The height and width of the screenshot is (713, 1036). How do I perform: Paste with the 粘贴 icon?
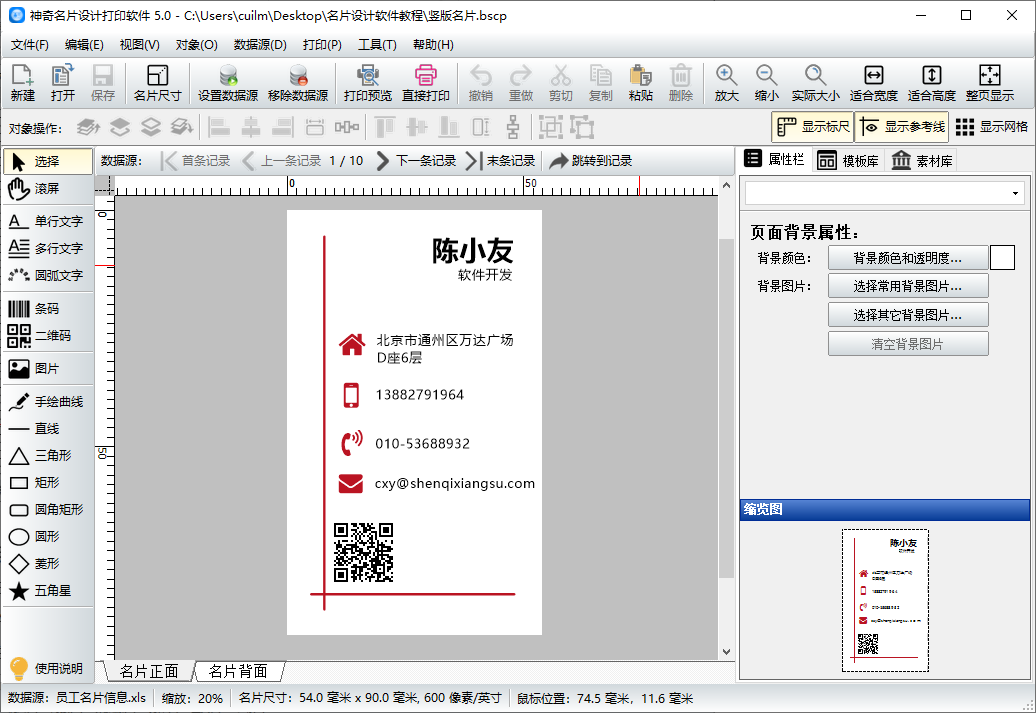(640, 83)
